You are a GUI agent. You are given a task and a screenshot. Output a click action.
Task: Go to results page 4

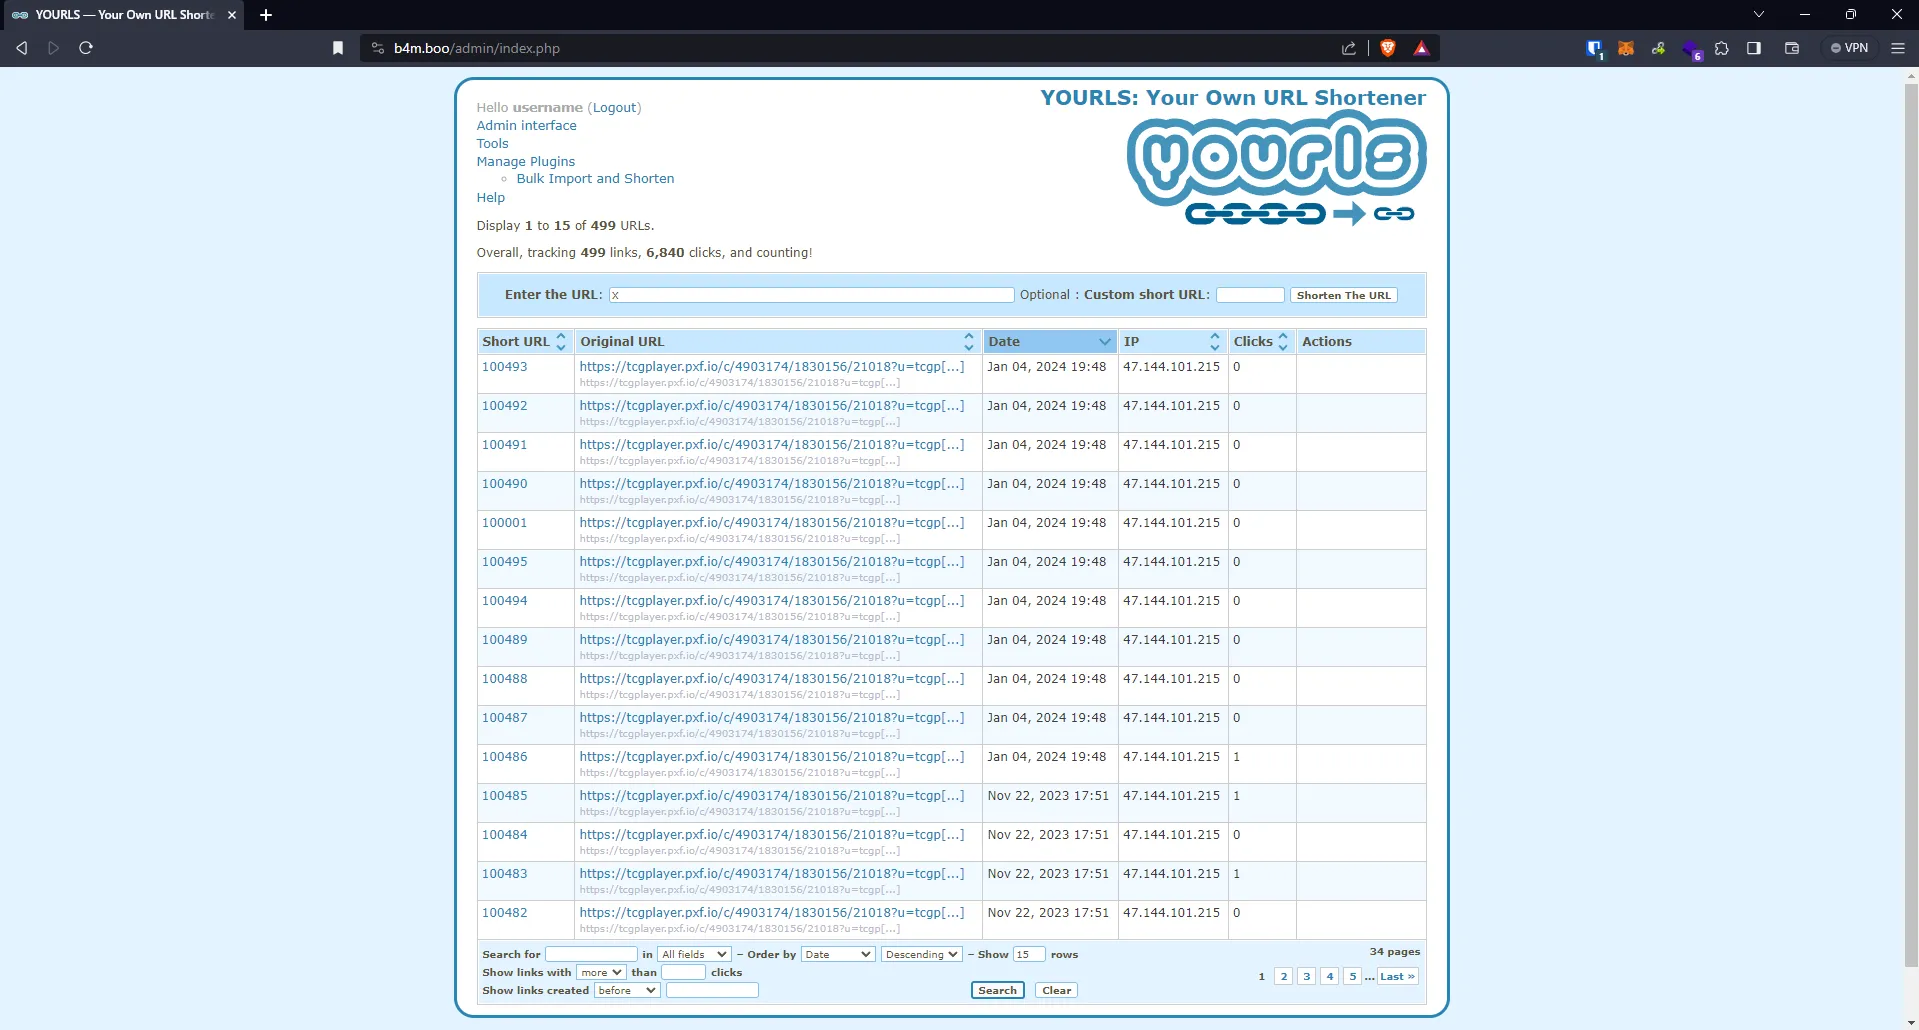pos(1329,976)
